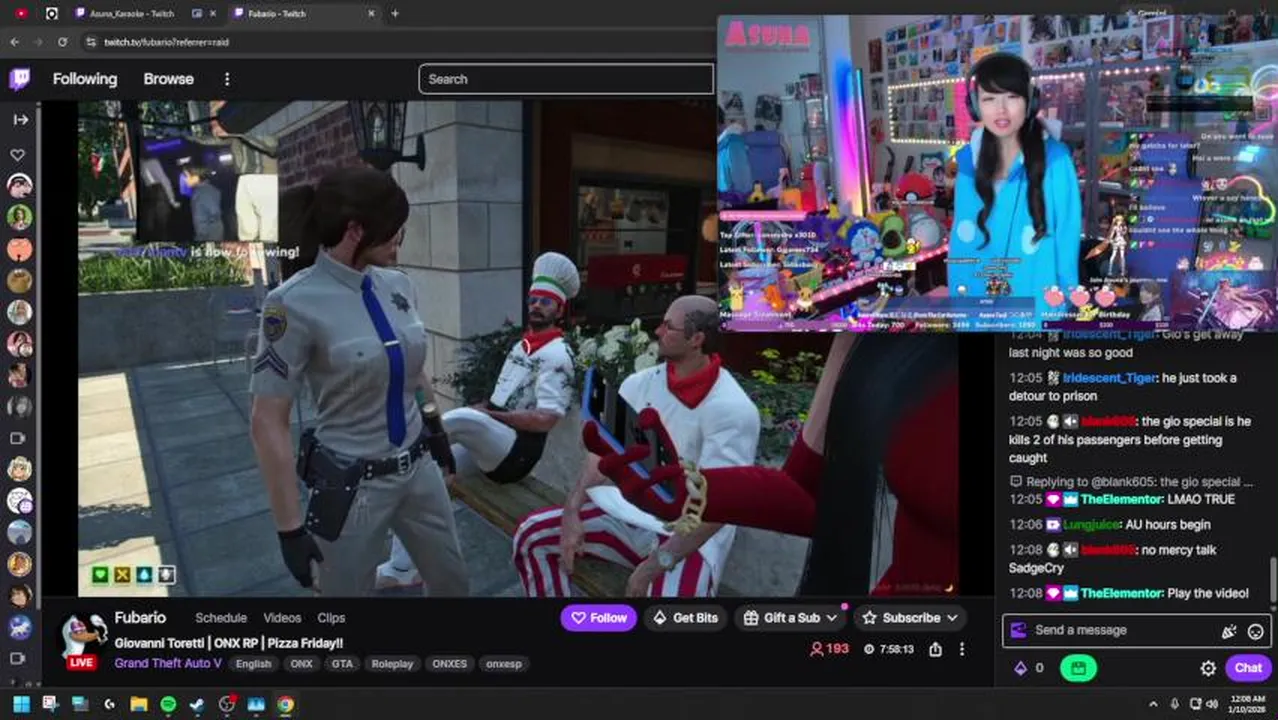Click the ONX stream tag
The width and height of the screenshot is (1278, 720).
pos(301,664)
